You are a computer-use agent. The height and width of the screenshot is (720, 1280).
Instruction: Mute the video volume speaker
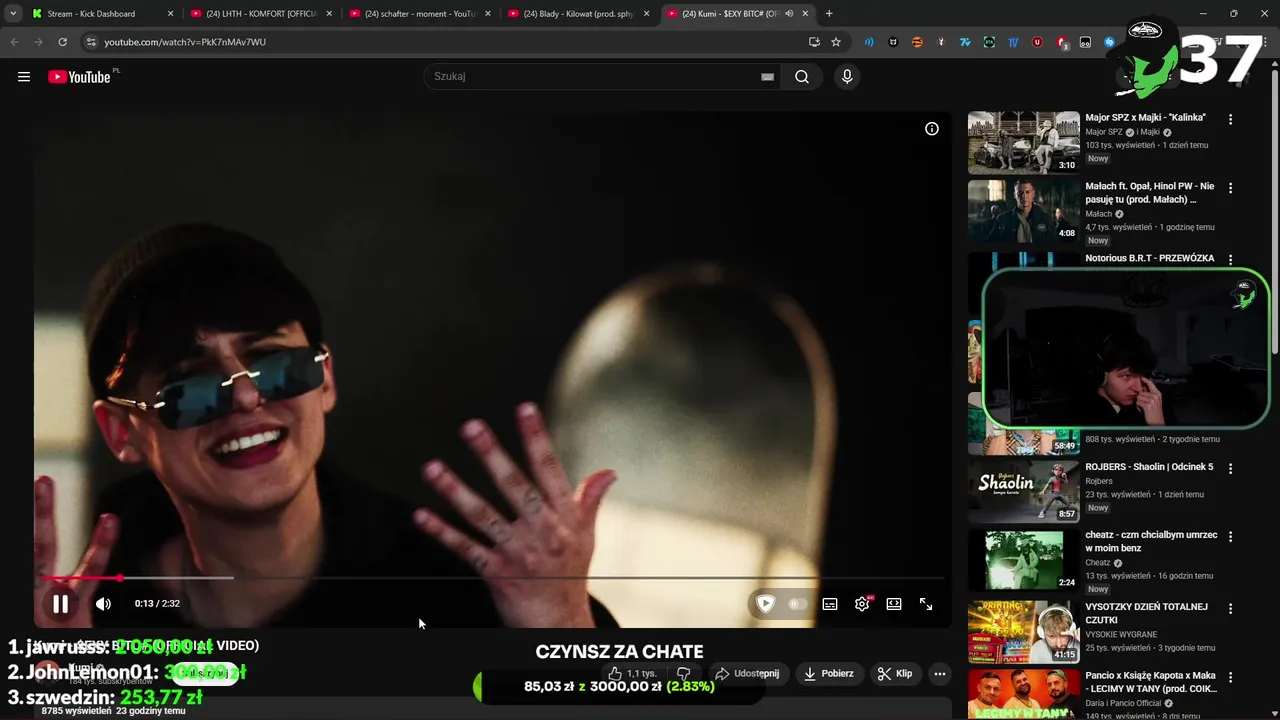coord(103,604)
